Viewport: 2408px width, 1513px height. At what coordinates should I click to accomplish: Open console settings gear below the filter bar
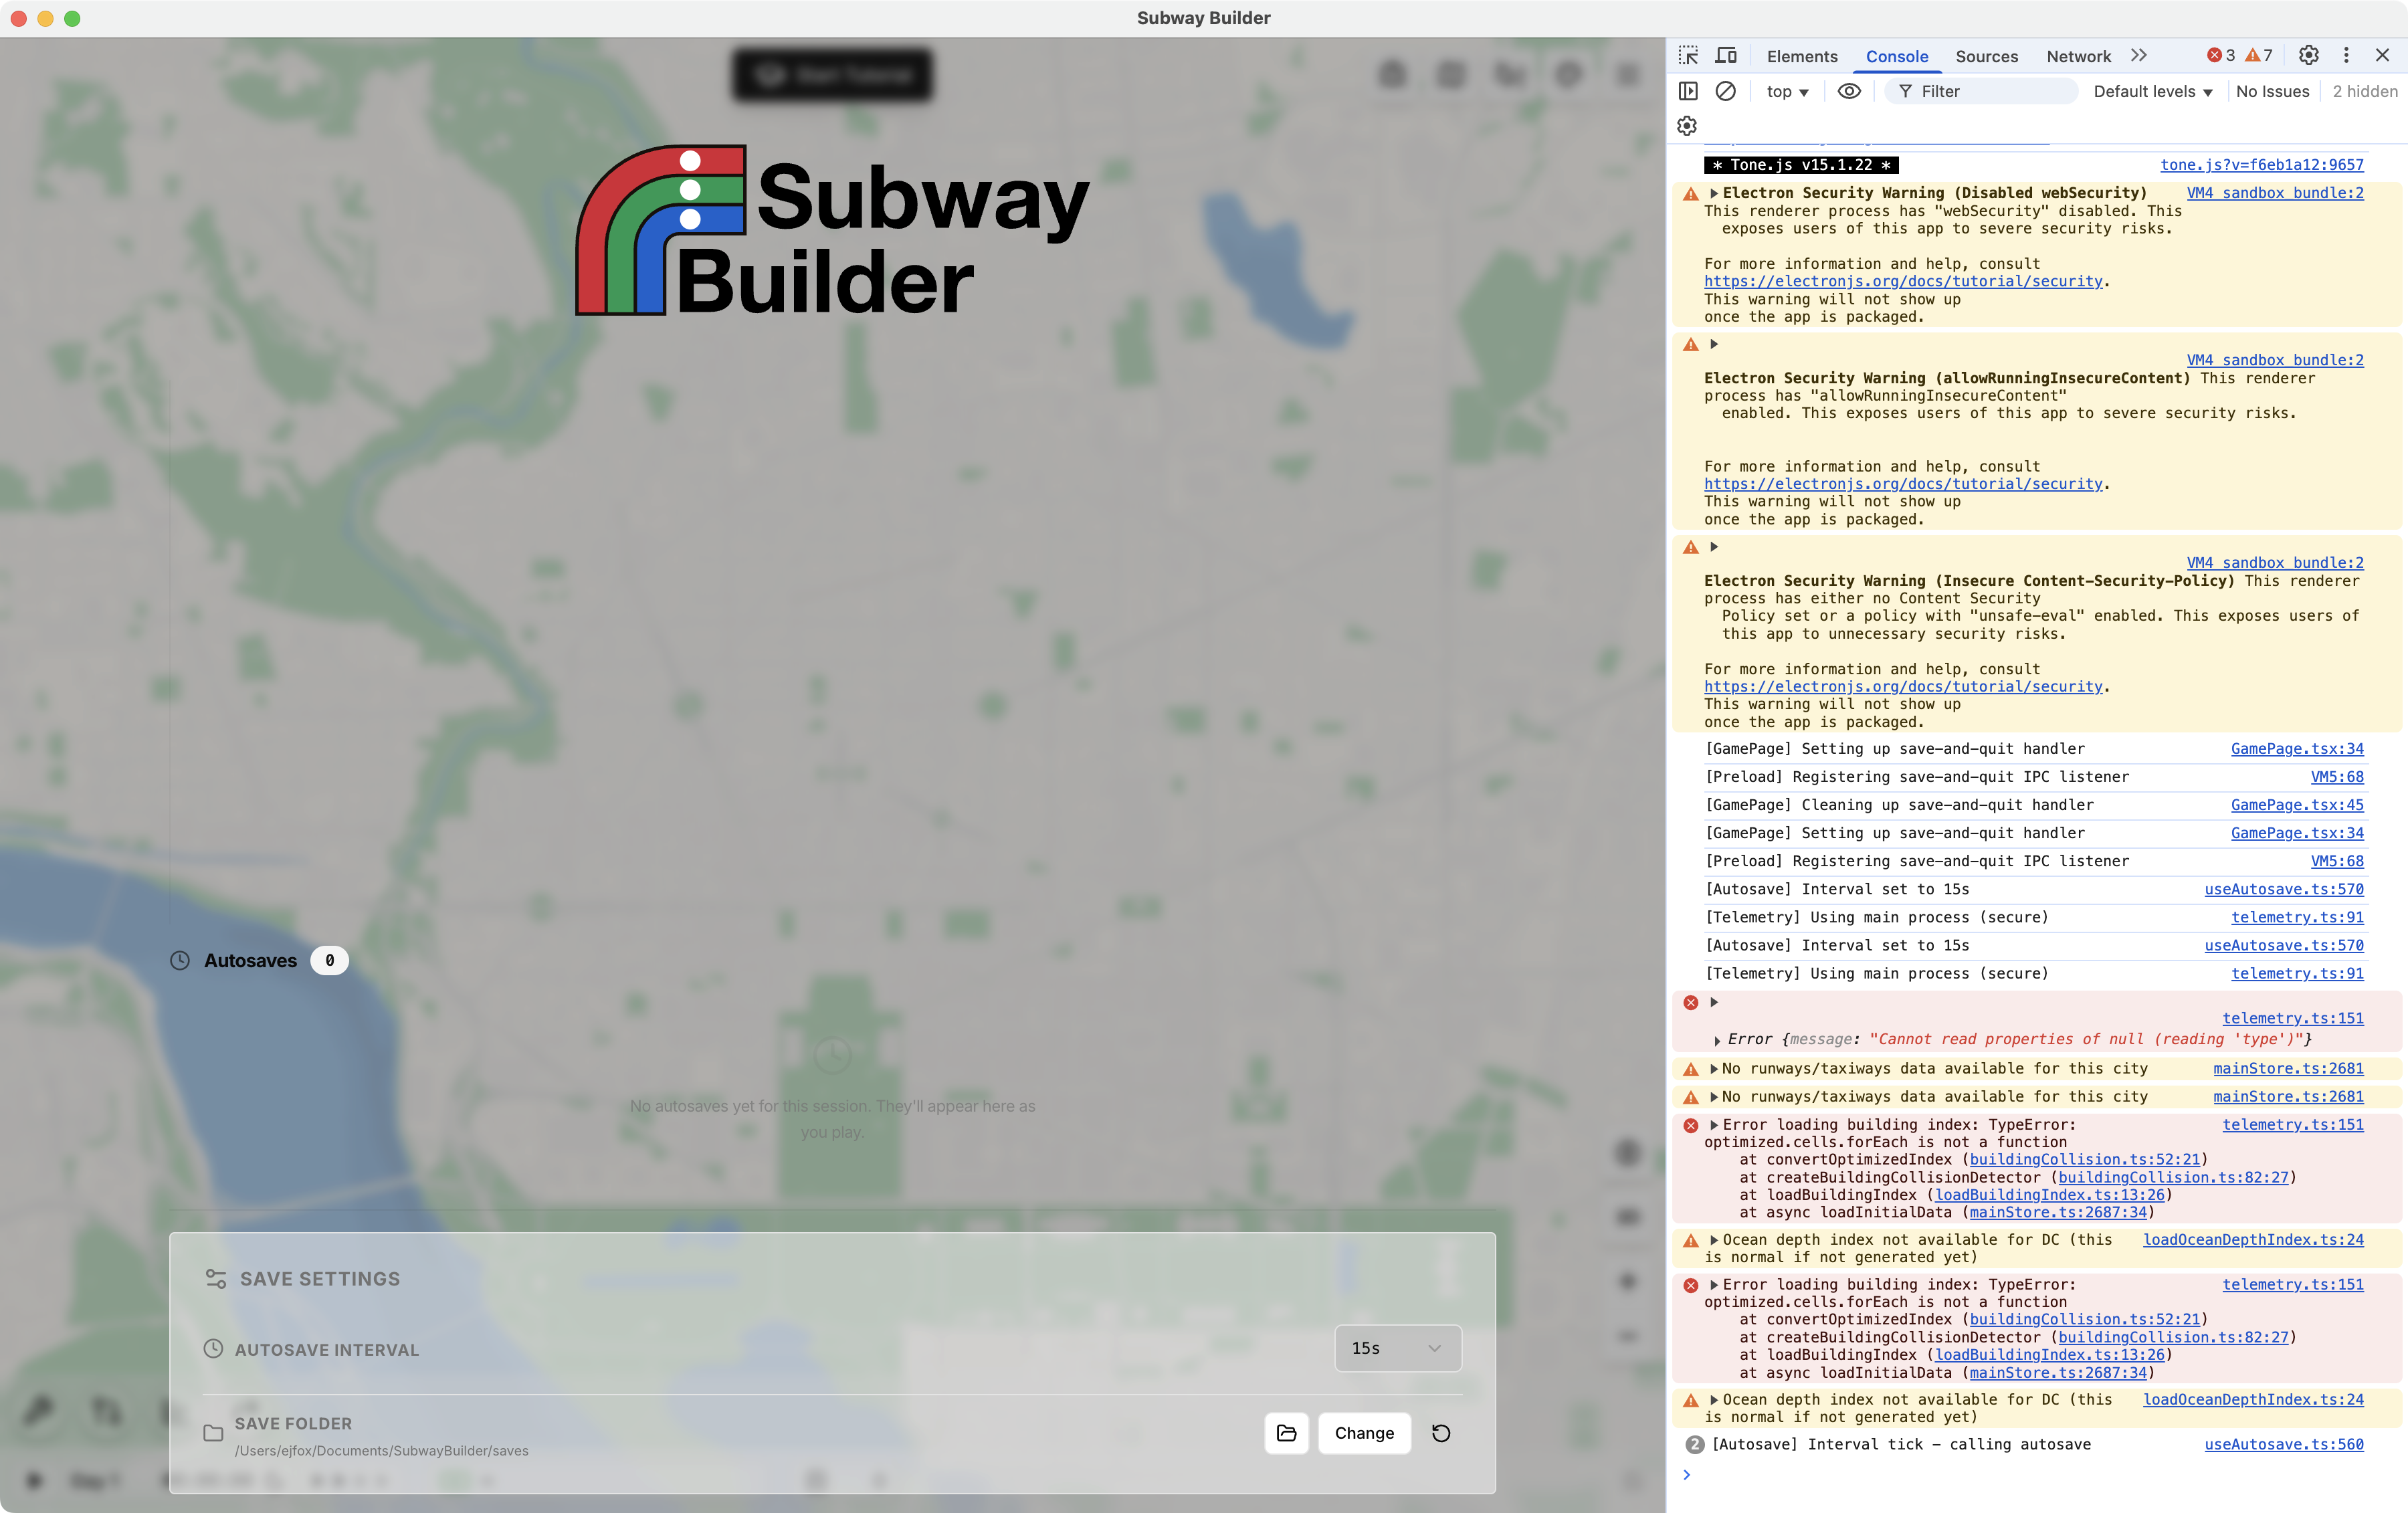(x=1686, y=126)
